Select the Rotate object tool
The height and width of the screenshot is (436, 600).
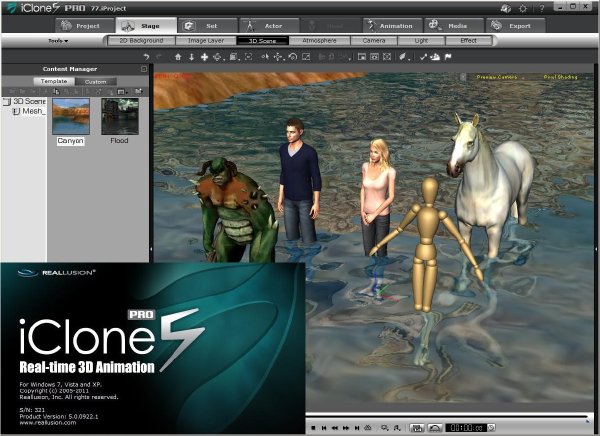(x=293, y=57)
